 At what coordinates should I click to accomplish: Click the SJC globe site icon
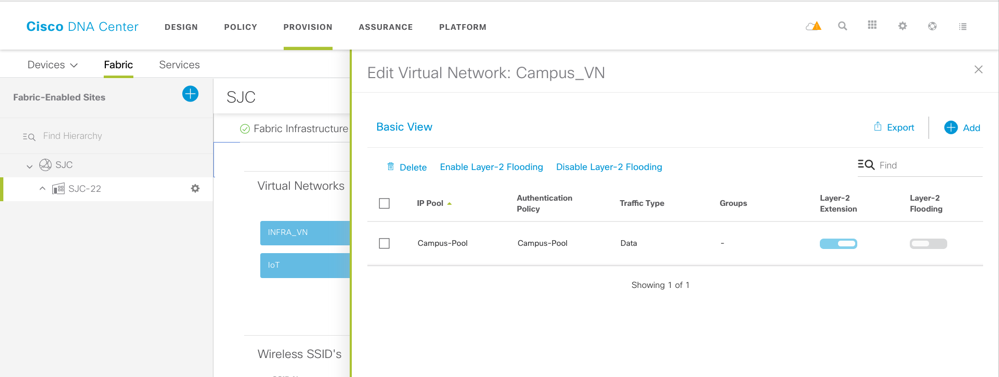(x=45, y=165)
